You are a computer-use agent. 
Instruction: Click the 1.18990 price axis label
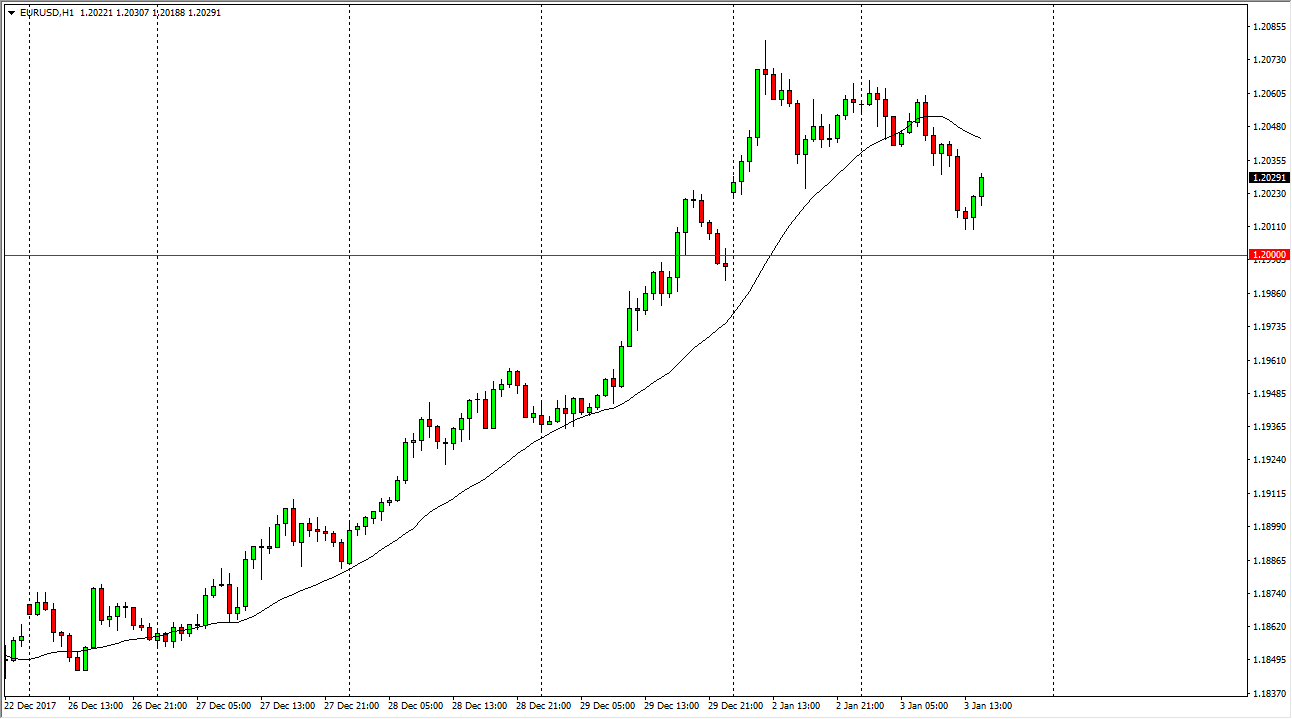1269,527
